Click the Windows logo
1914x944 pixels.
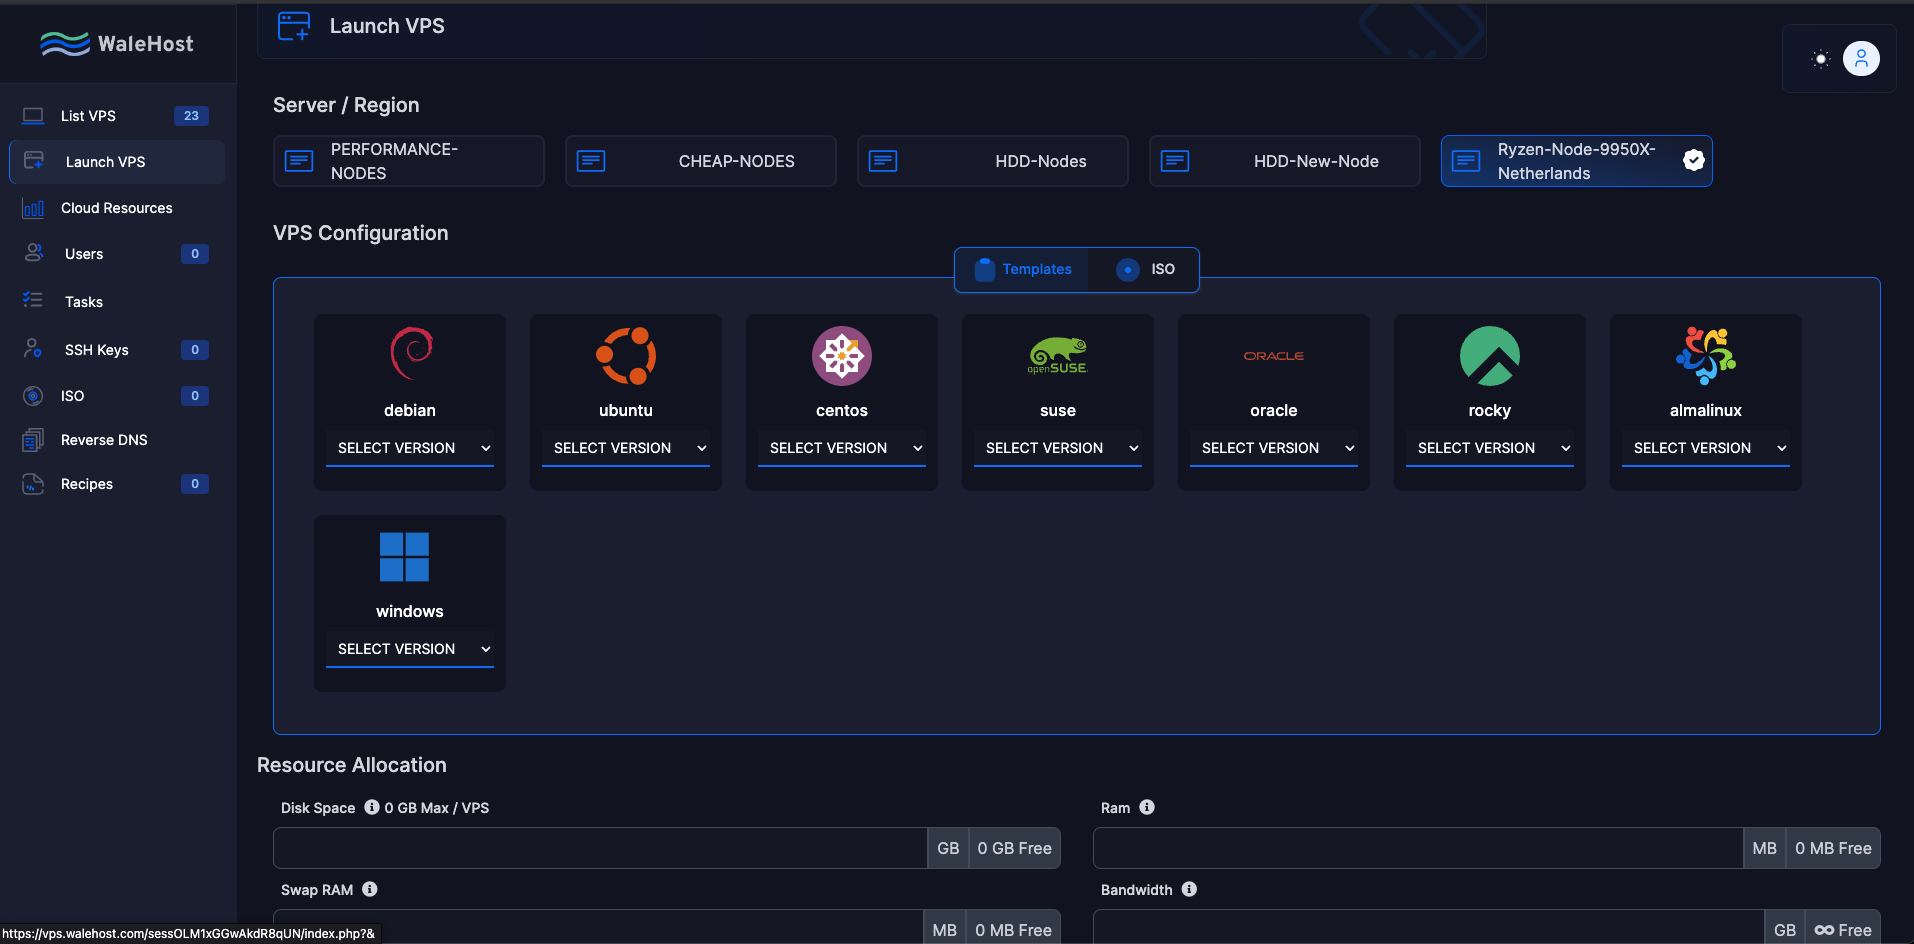404,557
